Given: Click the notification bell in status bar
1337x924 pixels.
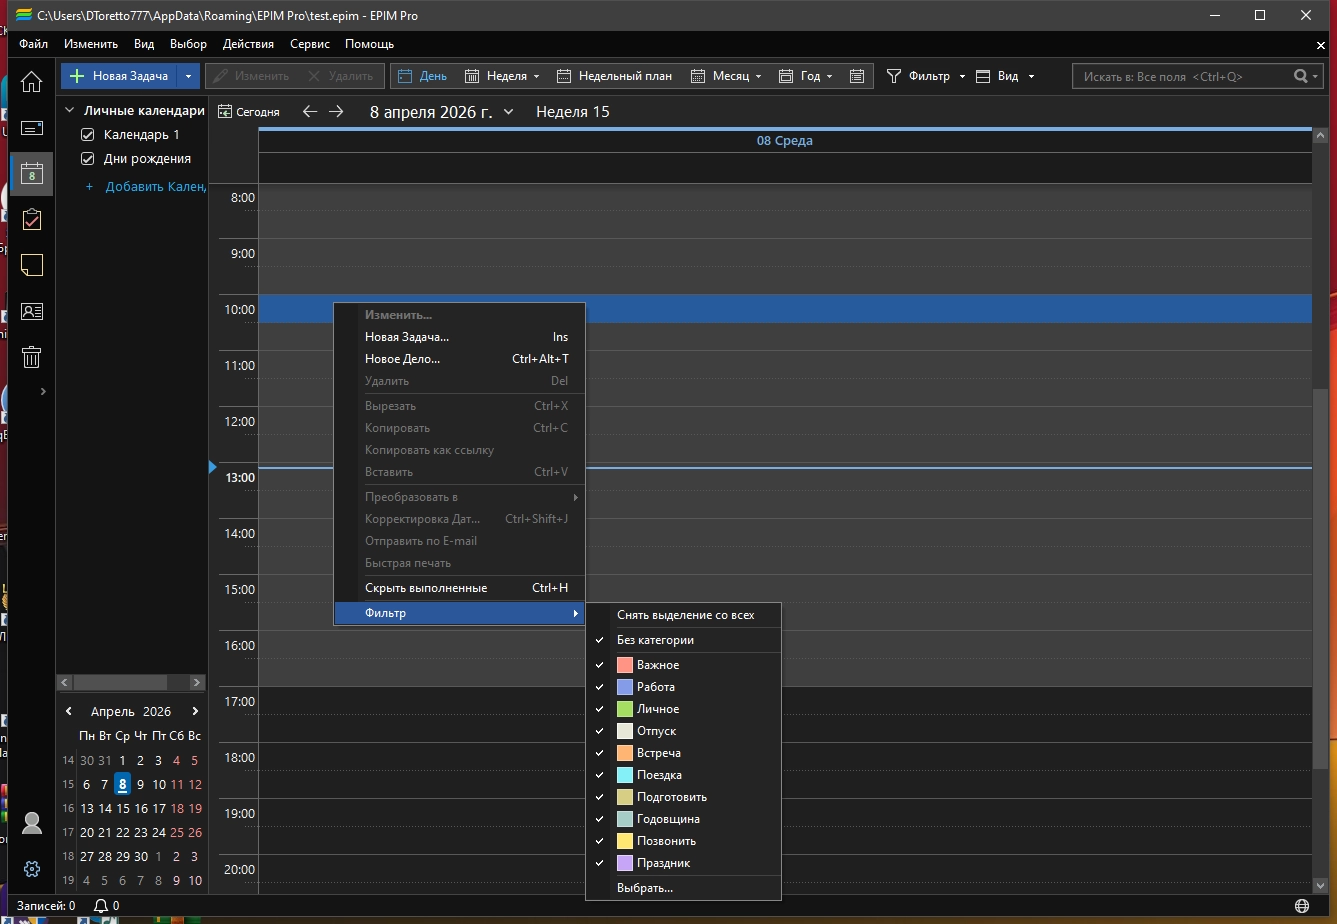Looking at the screenshot, I should click(x=101, y=906).
